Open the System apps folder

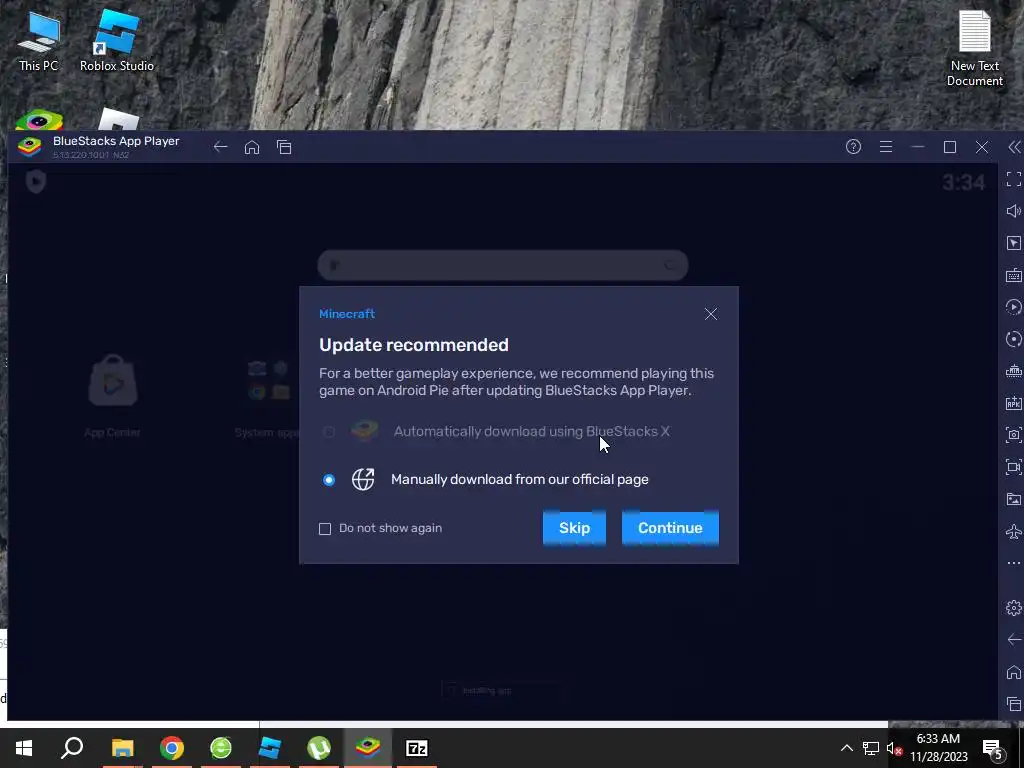[268, 398]
